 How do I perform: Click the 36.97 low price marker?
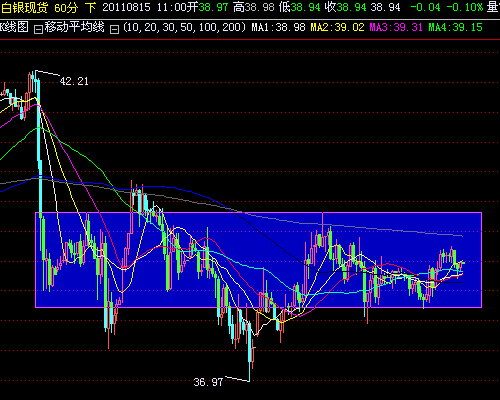tap(208, 382)
